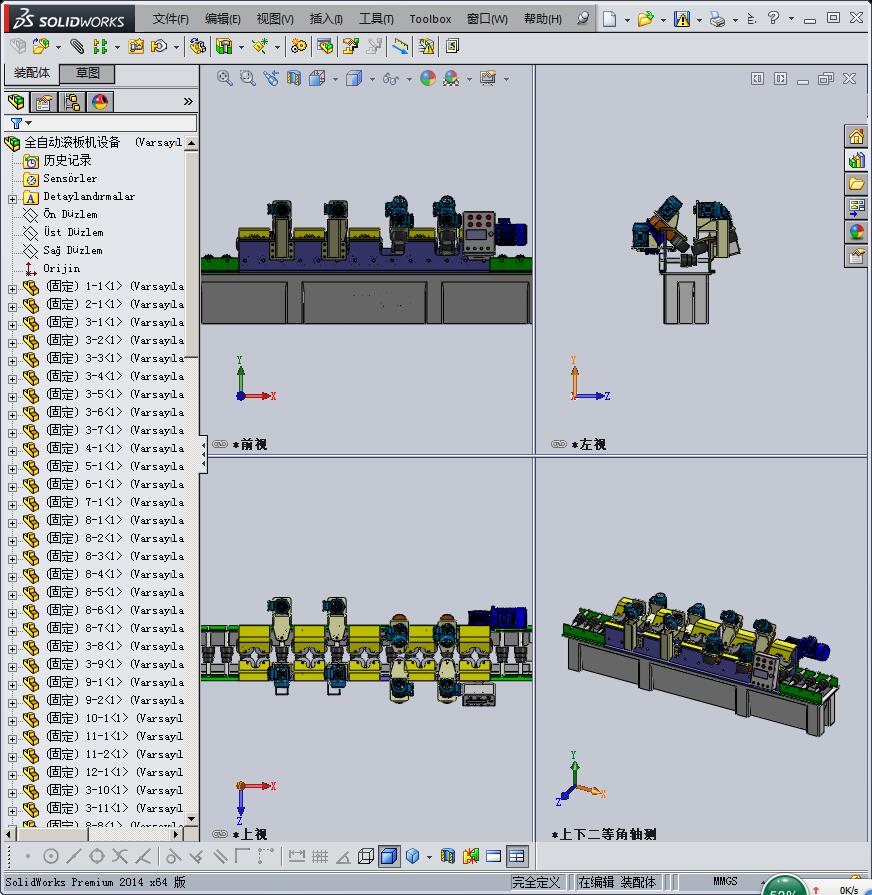Screen dimensions: 872x895
Task: Expand the Detaylandırmalar tree node
Action: (12, 197)
